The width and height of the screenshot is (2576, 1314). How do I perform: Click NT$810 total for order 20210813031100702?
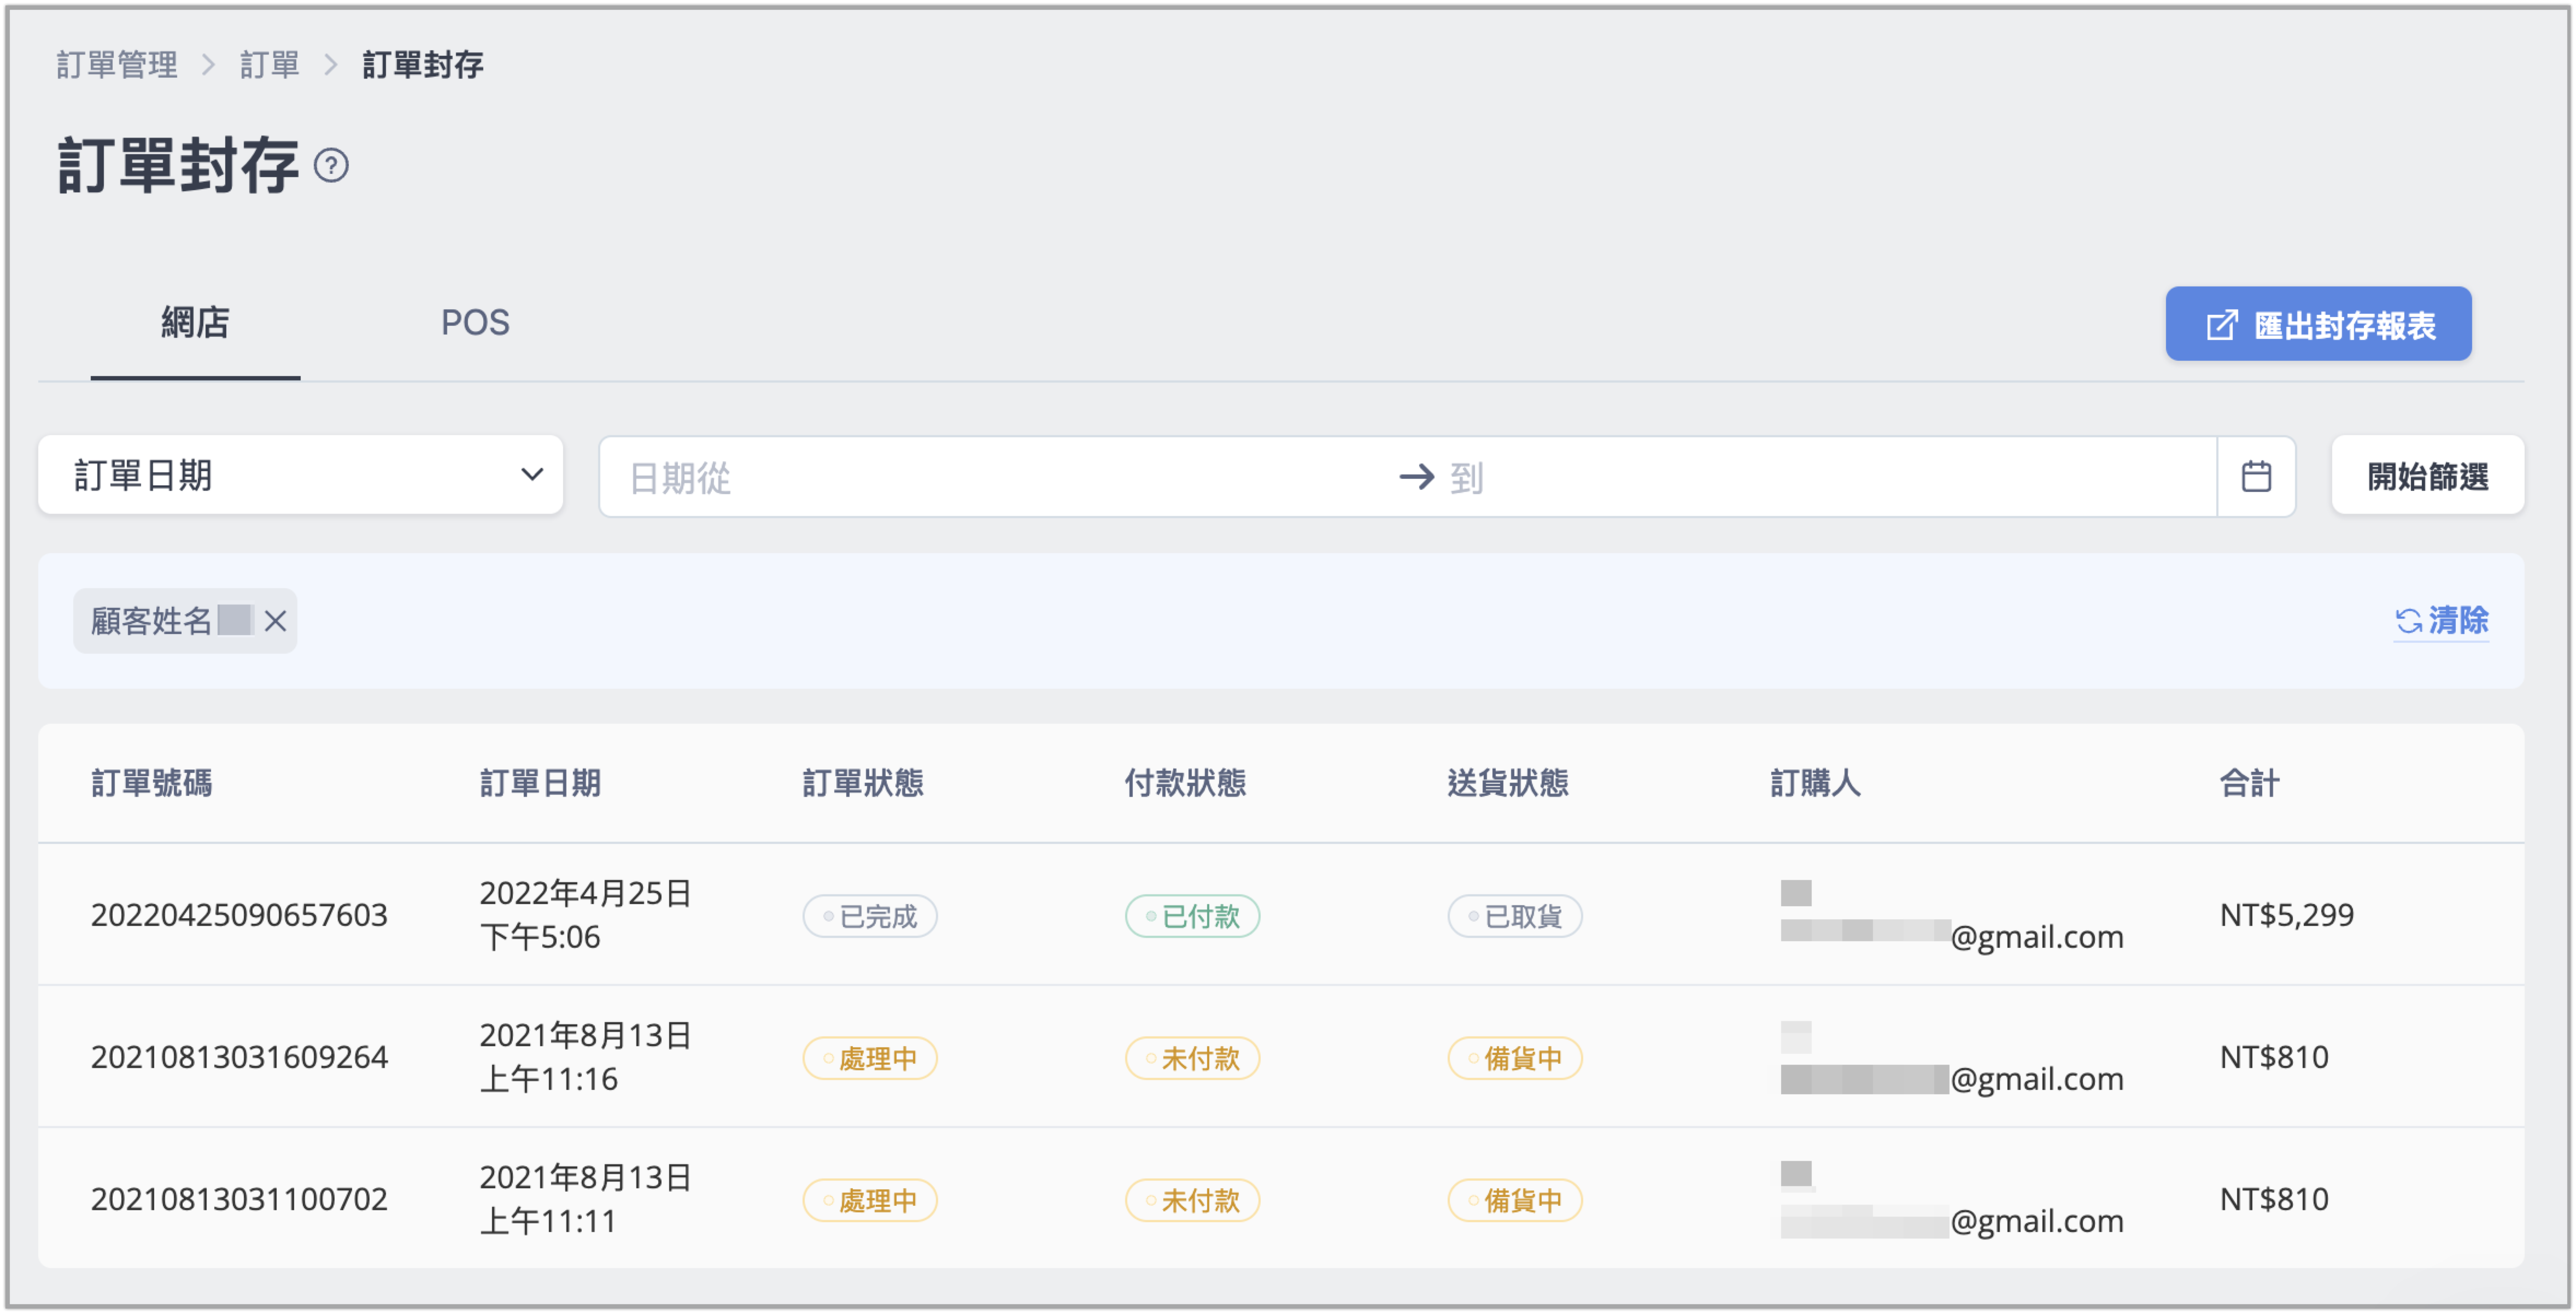pos(2273,1198)
